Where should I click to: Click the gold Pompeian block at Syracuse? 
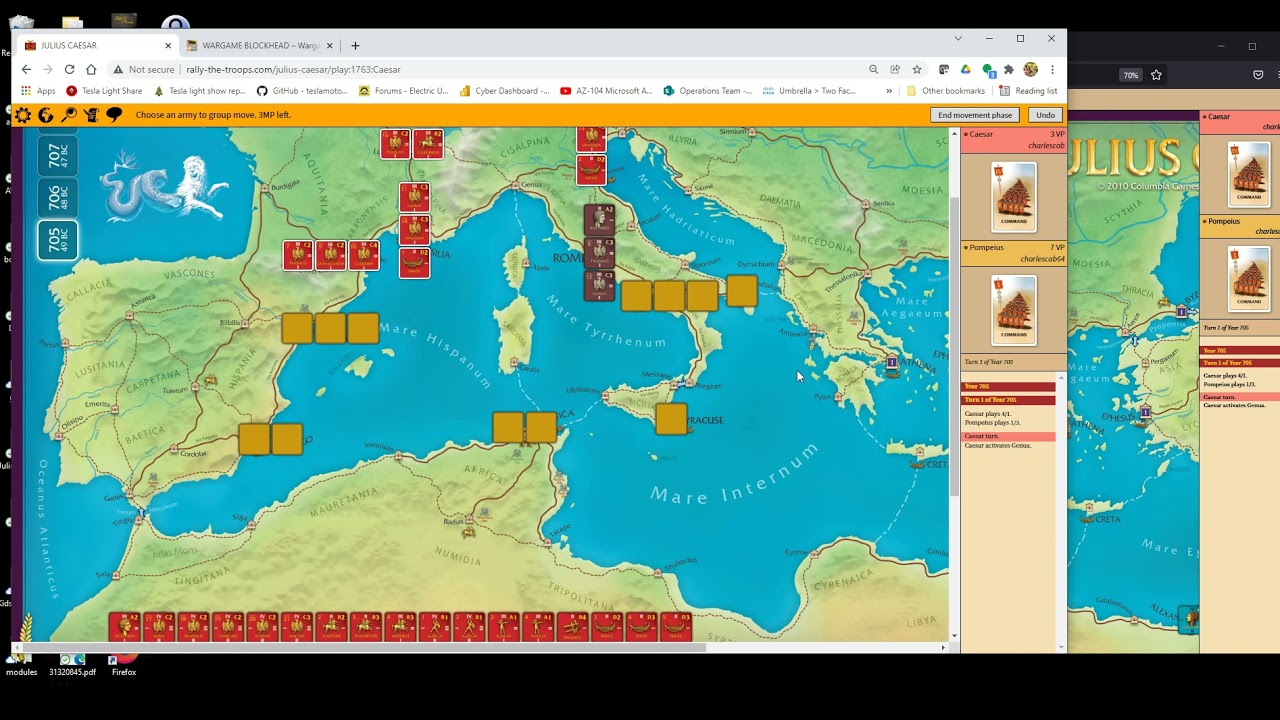(x=671, y=419)
